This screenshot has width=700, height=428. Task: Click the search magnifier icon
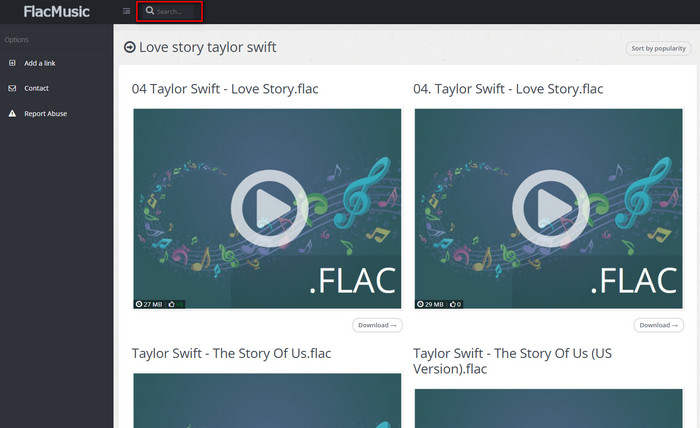(151, 12)
